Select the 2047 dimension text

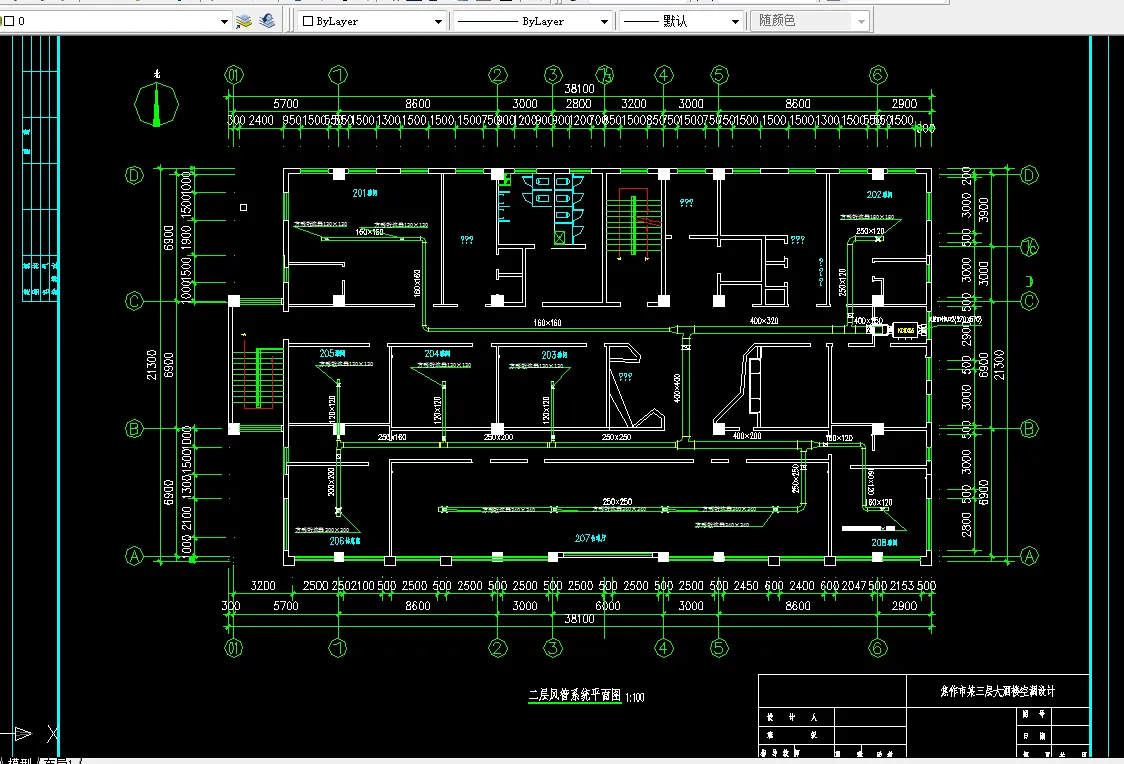(x=854, y=586)
